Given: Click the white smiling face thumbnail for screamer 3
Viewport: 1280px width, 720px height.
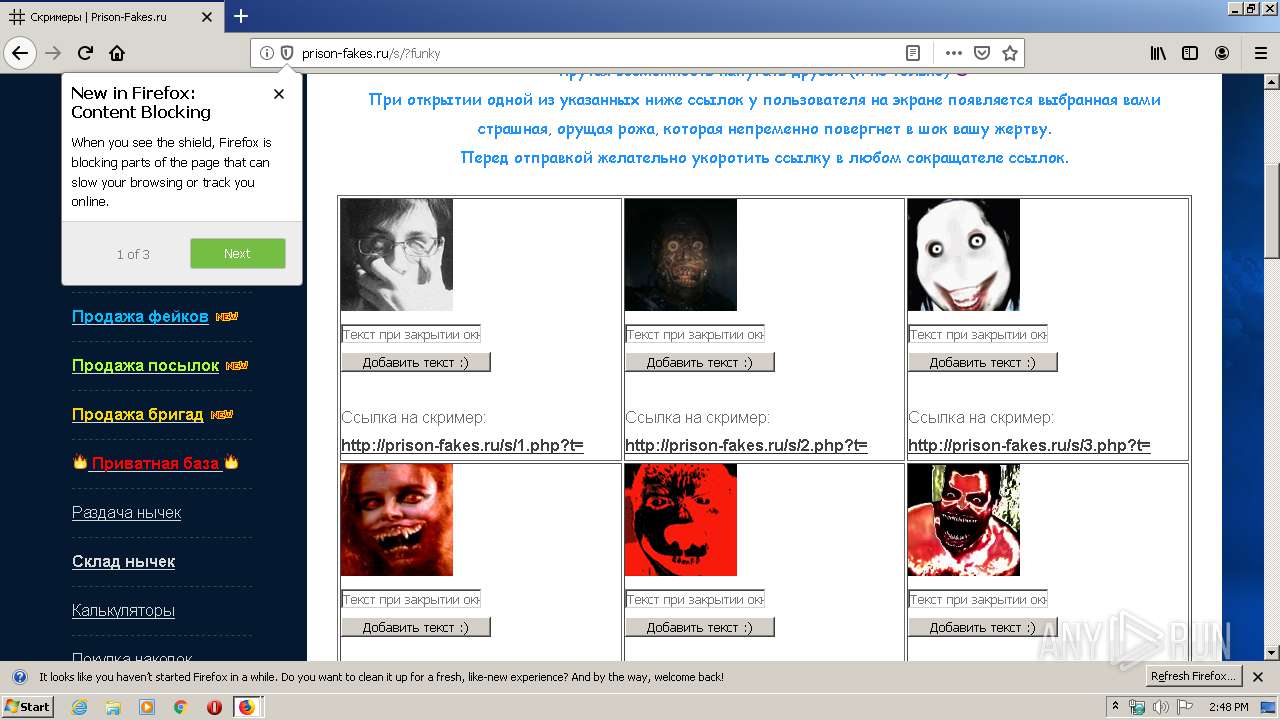Looking at the screenshot, I should click(x=964, y=255).
